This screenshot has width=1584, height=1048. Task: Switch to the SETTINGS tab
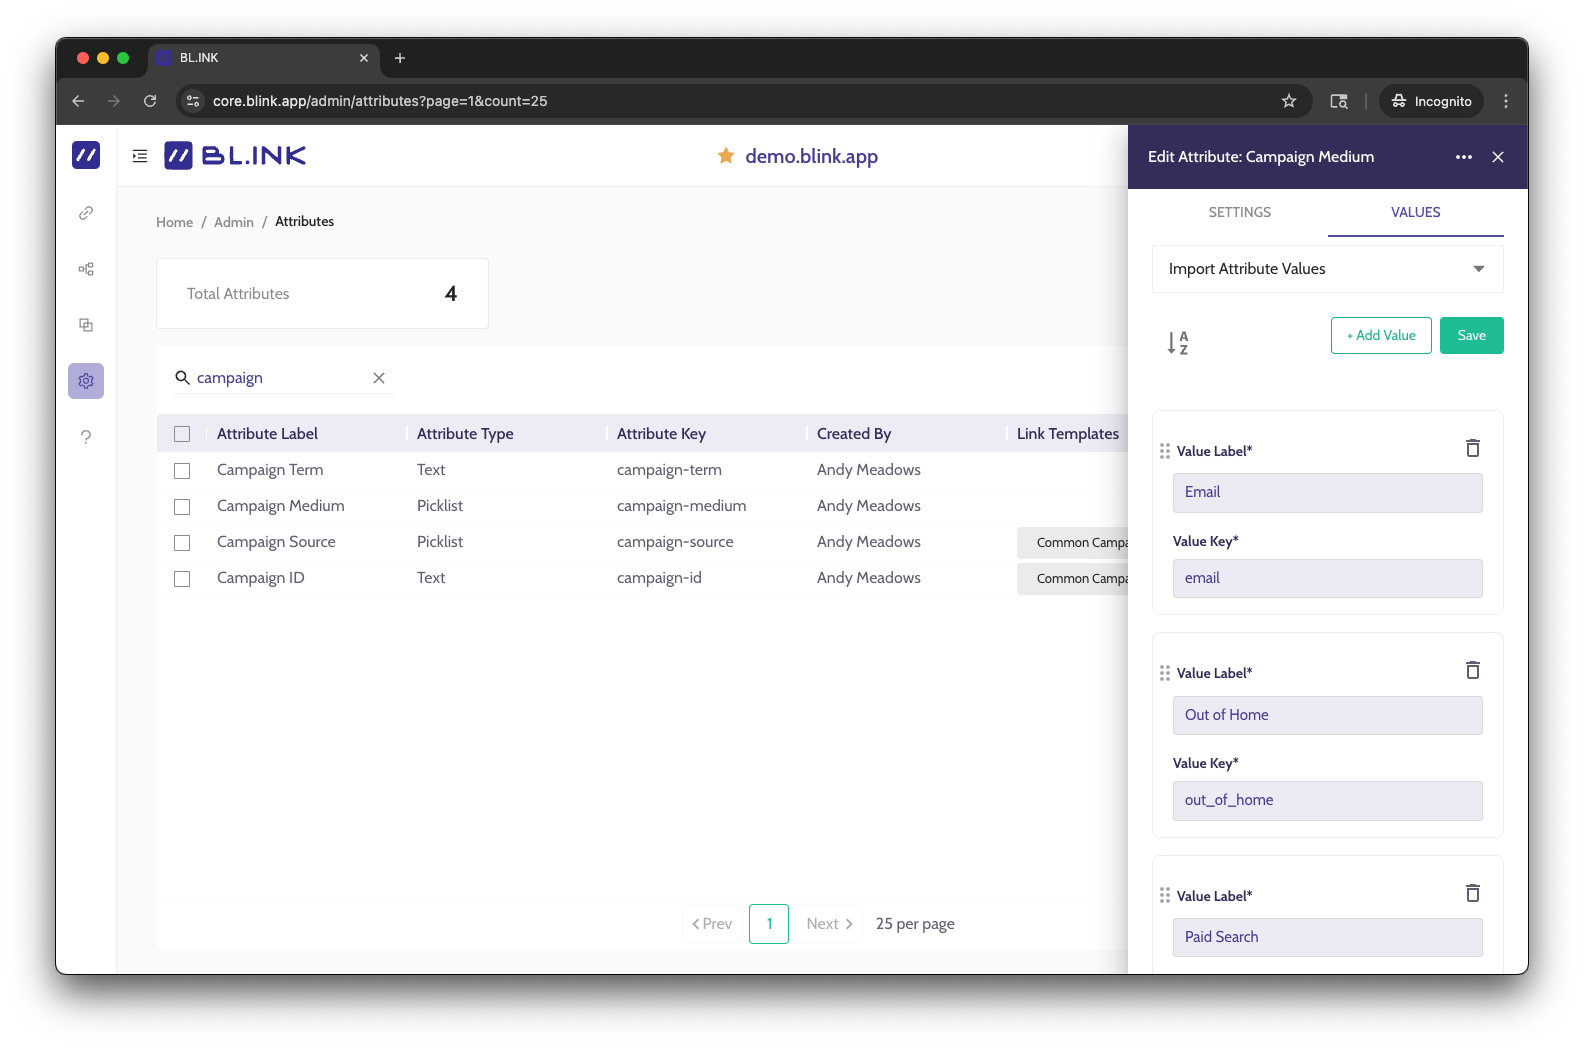(x=1239, y=212)
